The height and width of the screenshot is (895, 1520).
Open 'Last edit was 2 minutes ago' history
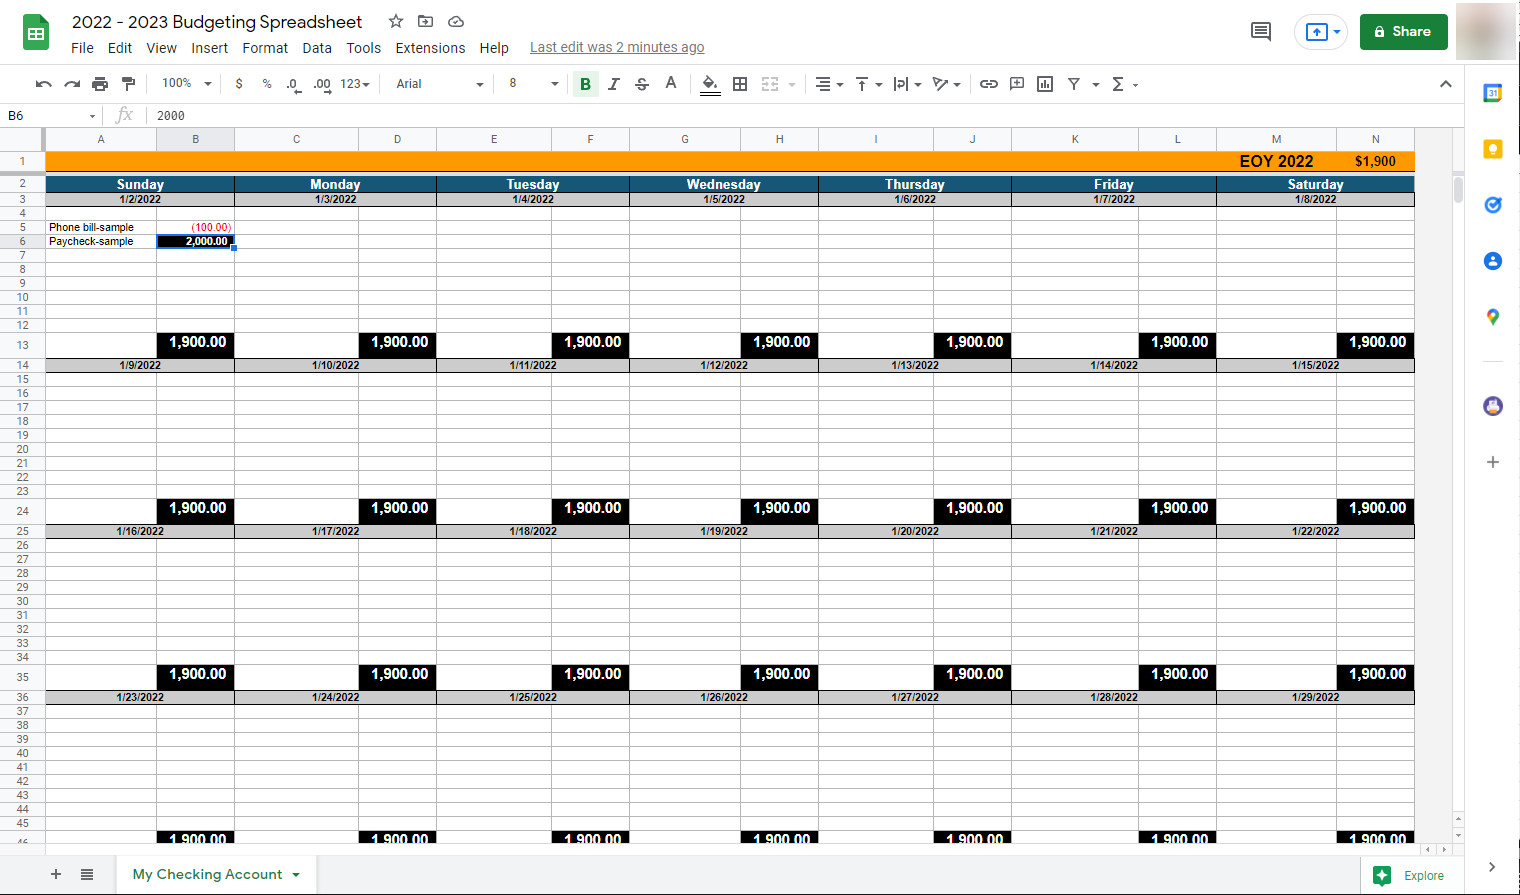coord(617,47)
